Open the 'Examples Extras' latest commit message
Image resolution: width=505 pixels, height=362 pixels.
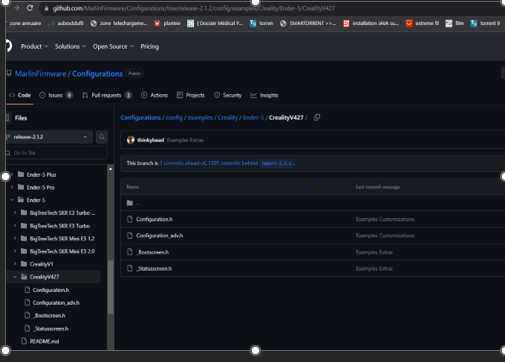pos(185,140)
